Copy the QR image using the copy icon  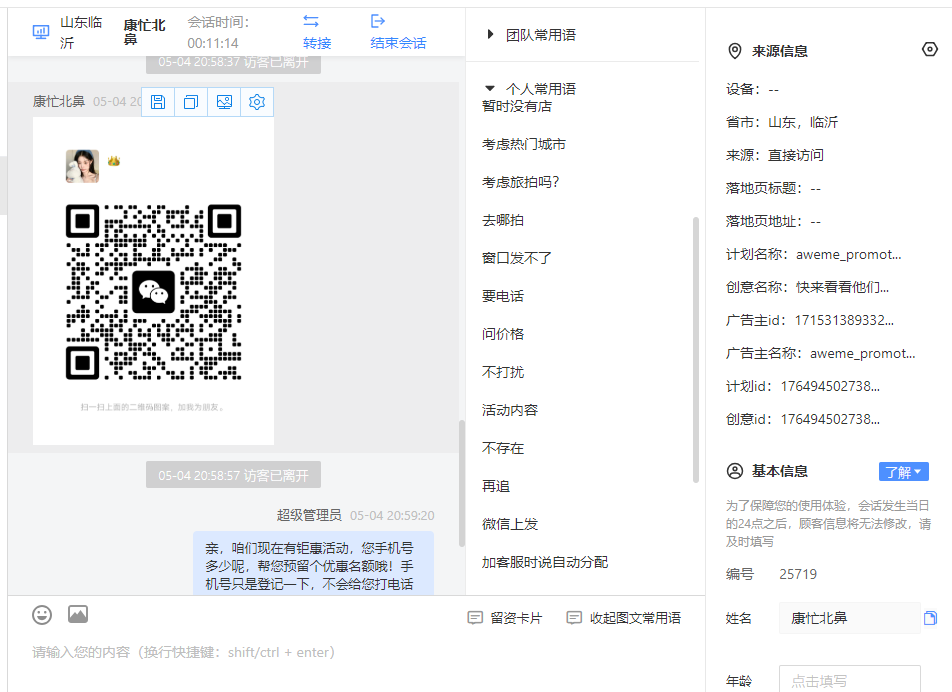tap(191, 102)
